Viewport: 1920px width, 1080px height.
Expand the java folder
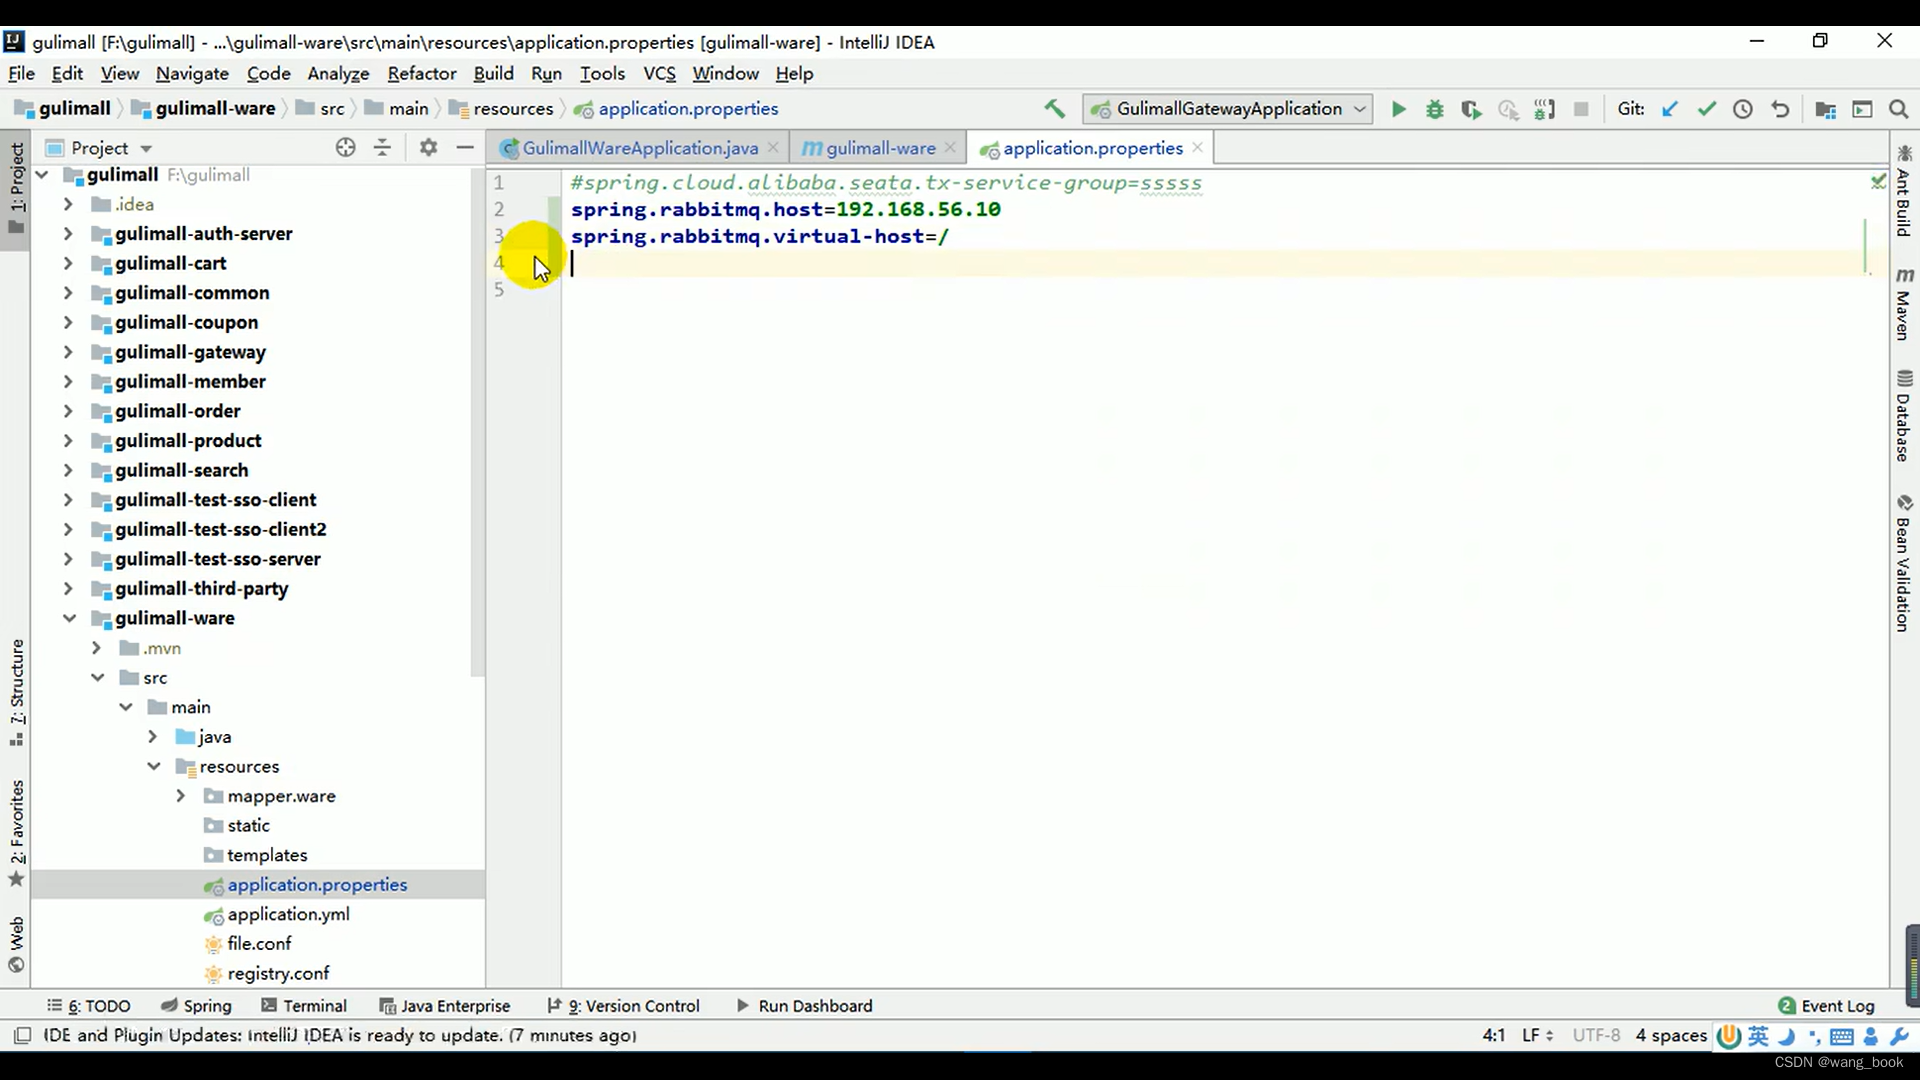tap(153, 737)
